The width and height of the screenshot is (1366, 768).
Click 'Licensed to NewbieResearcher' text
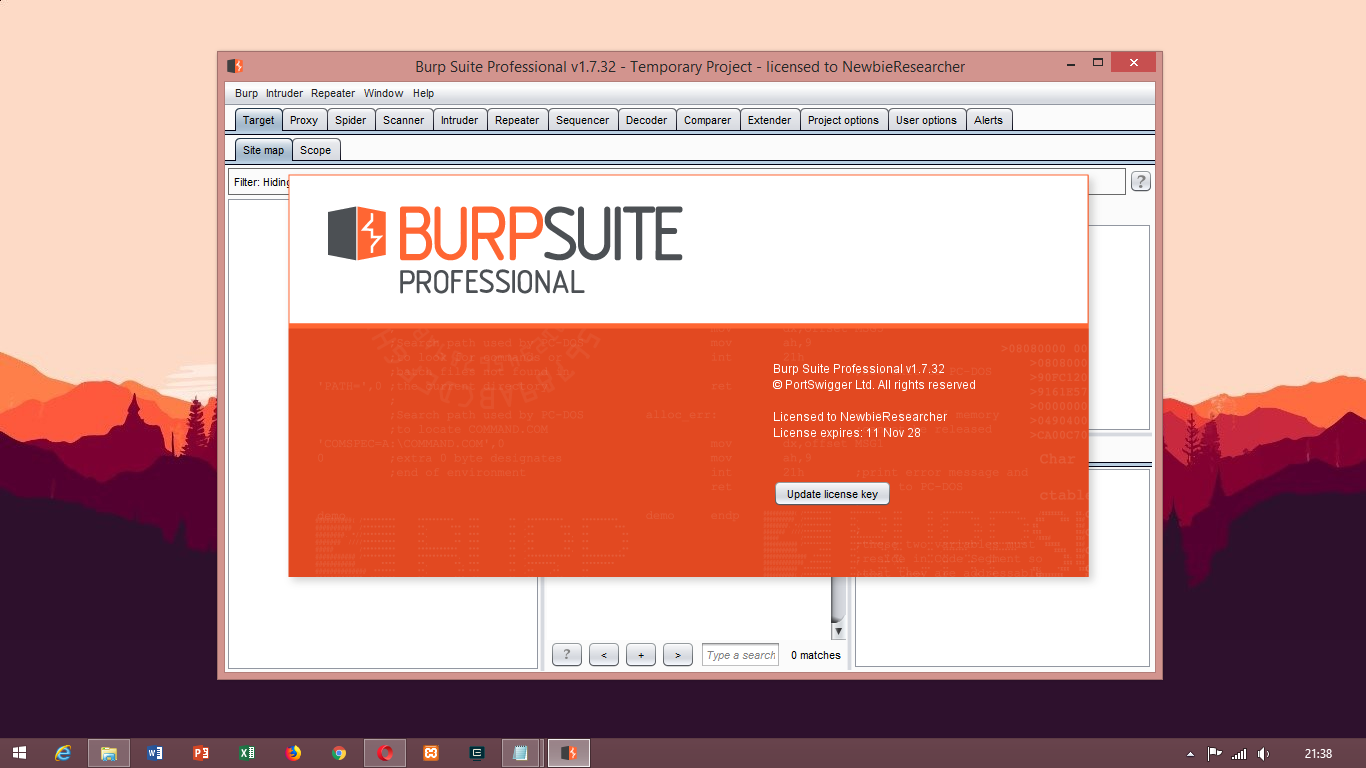[860, 416]
